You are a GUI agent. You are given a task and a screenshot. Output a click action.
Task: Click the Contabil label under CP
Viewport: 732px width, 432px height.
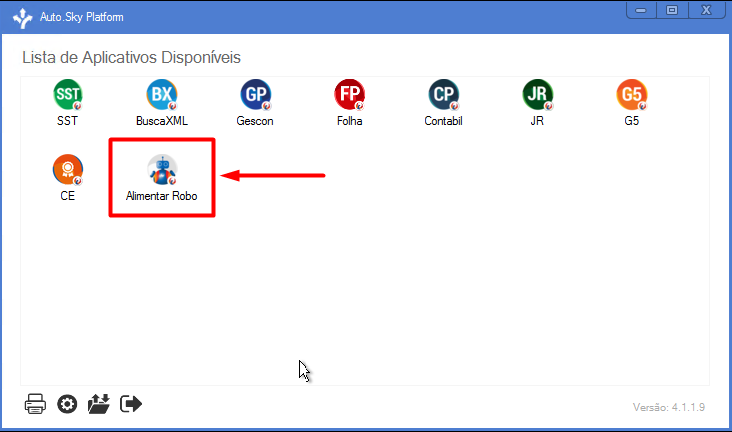point(443,121)
